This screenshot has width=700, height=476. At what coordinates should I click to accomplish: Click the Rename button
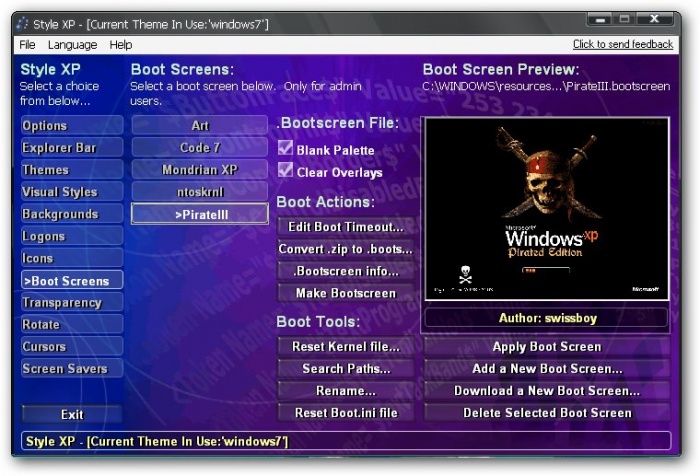click(x=346, y=391)
